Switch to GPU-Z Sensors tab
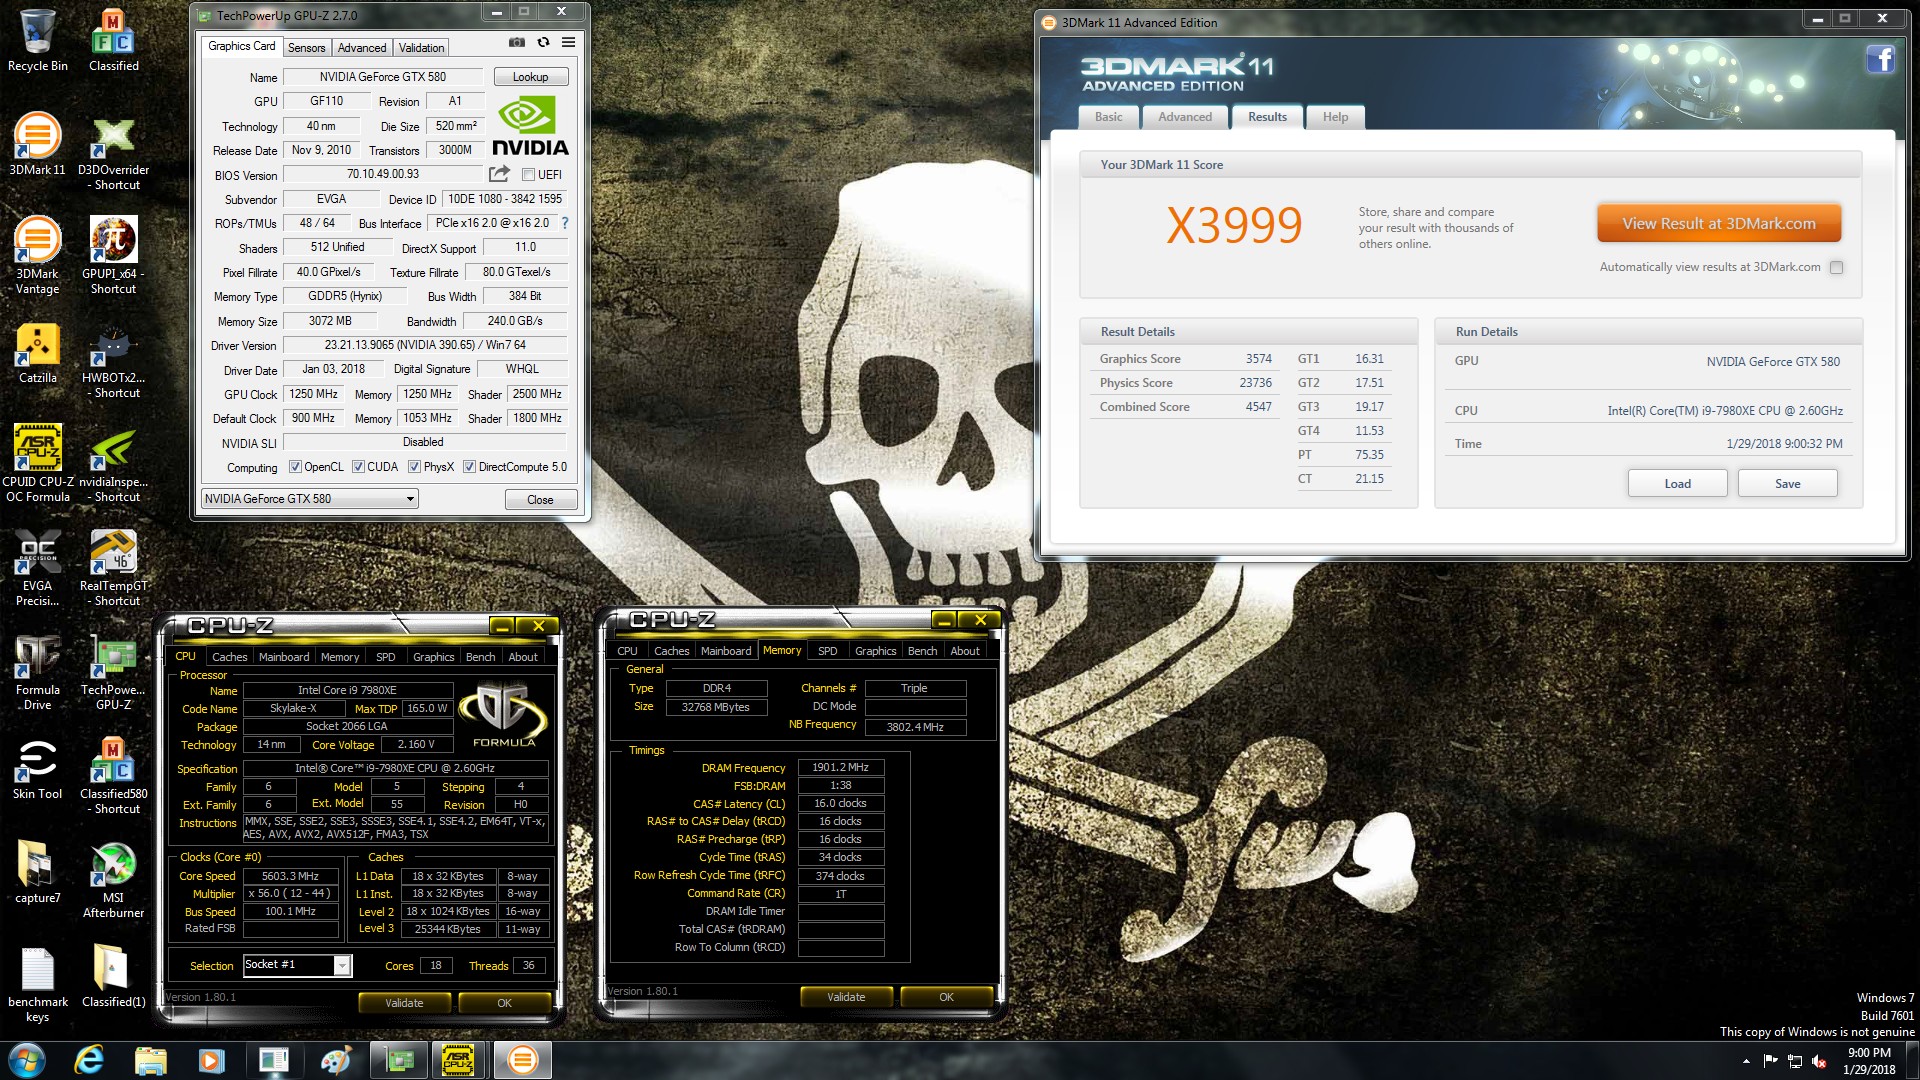The height and width of the screenshot is (1080, 1920). pos(306,48)
